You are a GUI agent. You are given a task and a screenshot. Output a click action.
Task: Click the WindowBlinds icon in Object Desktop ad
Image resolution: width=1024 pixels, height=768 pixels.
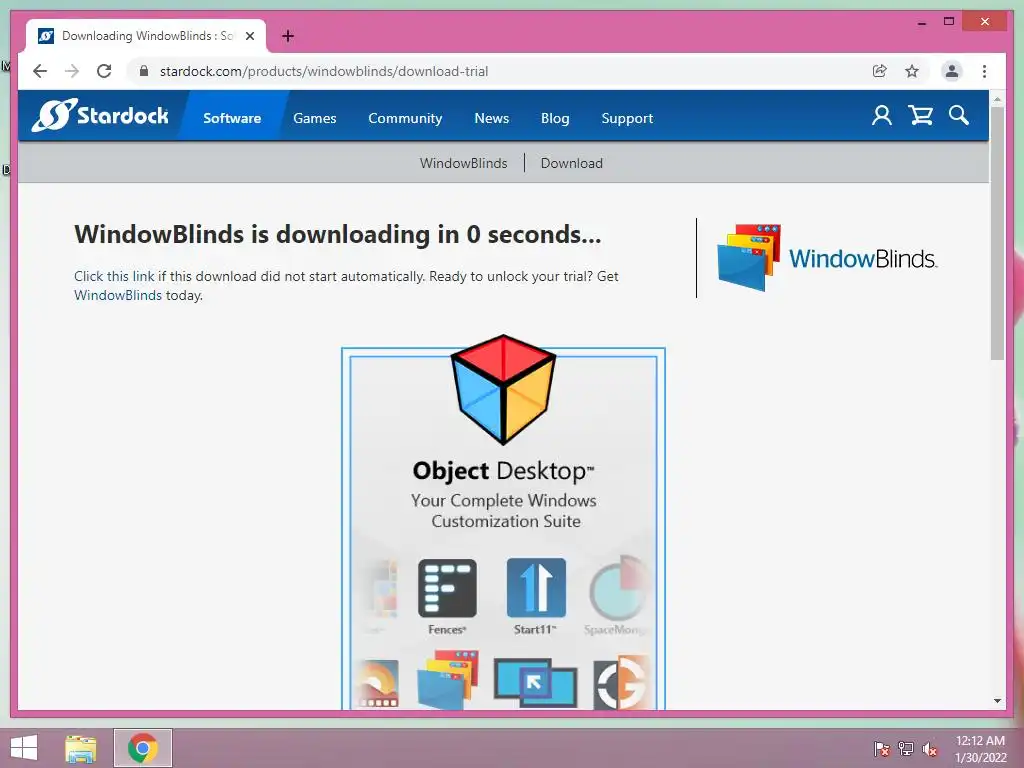tap(448, 679)
